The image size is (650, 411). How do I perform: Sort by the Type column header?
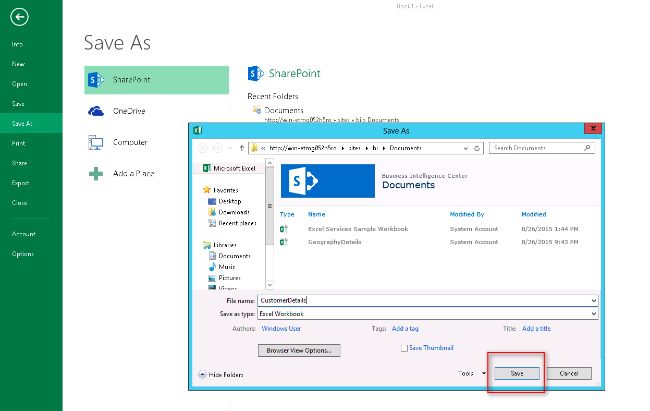point(287,214)
